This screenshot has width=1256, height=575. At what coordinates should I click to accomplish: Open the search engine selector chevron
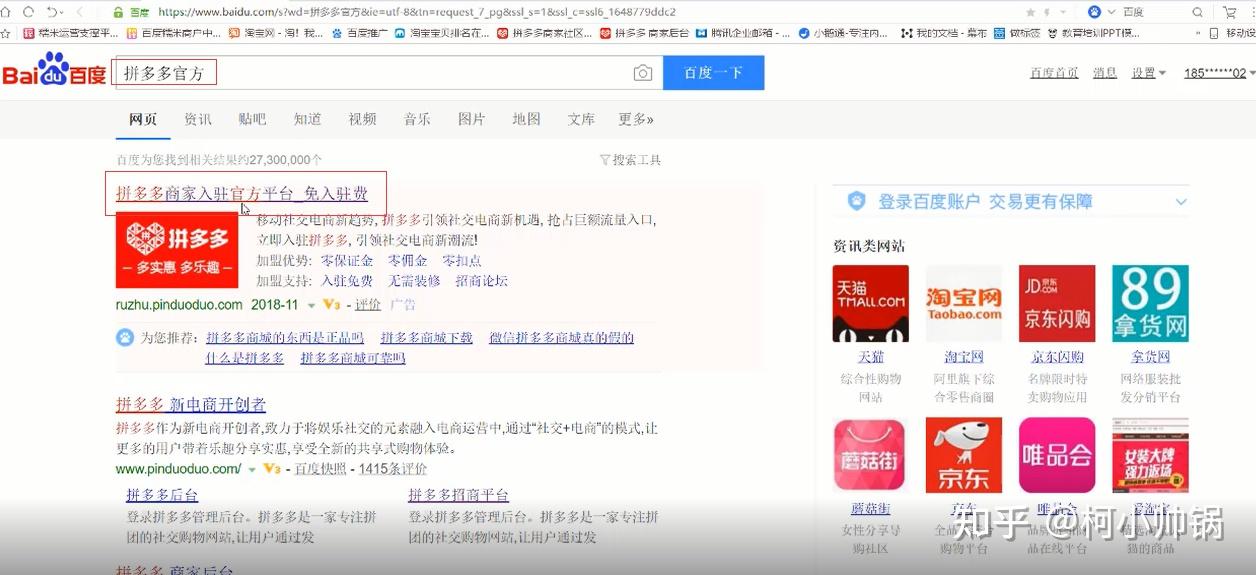1110,12
